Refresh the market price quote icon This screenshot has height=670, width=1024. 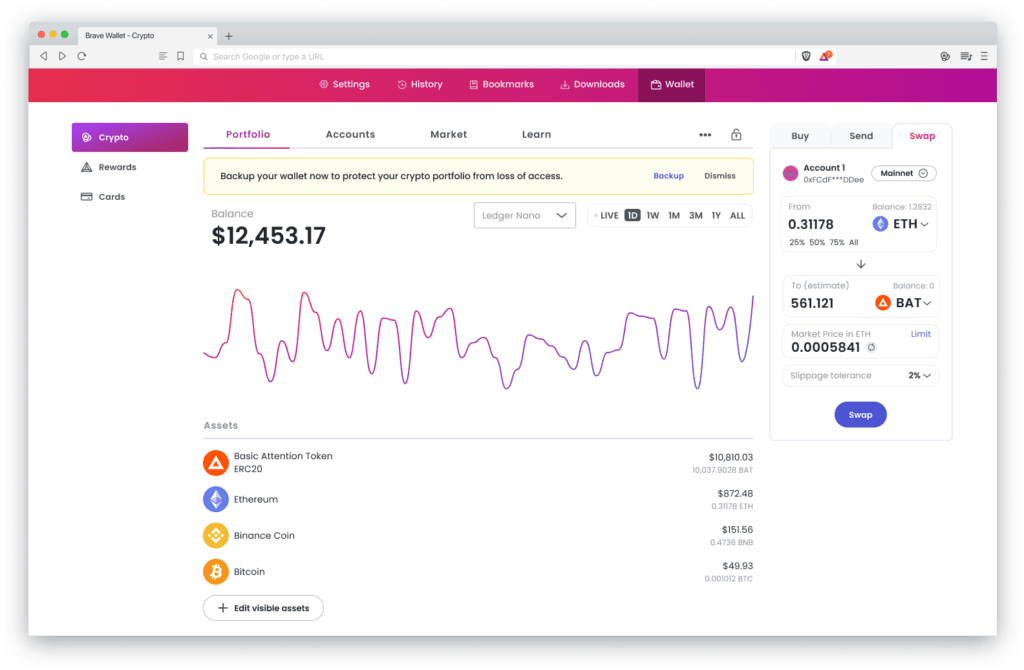pyautogui.click(x=871, y=347)
